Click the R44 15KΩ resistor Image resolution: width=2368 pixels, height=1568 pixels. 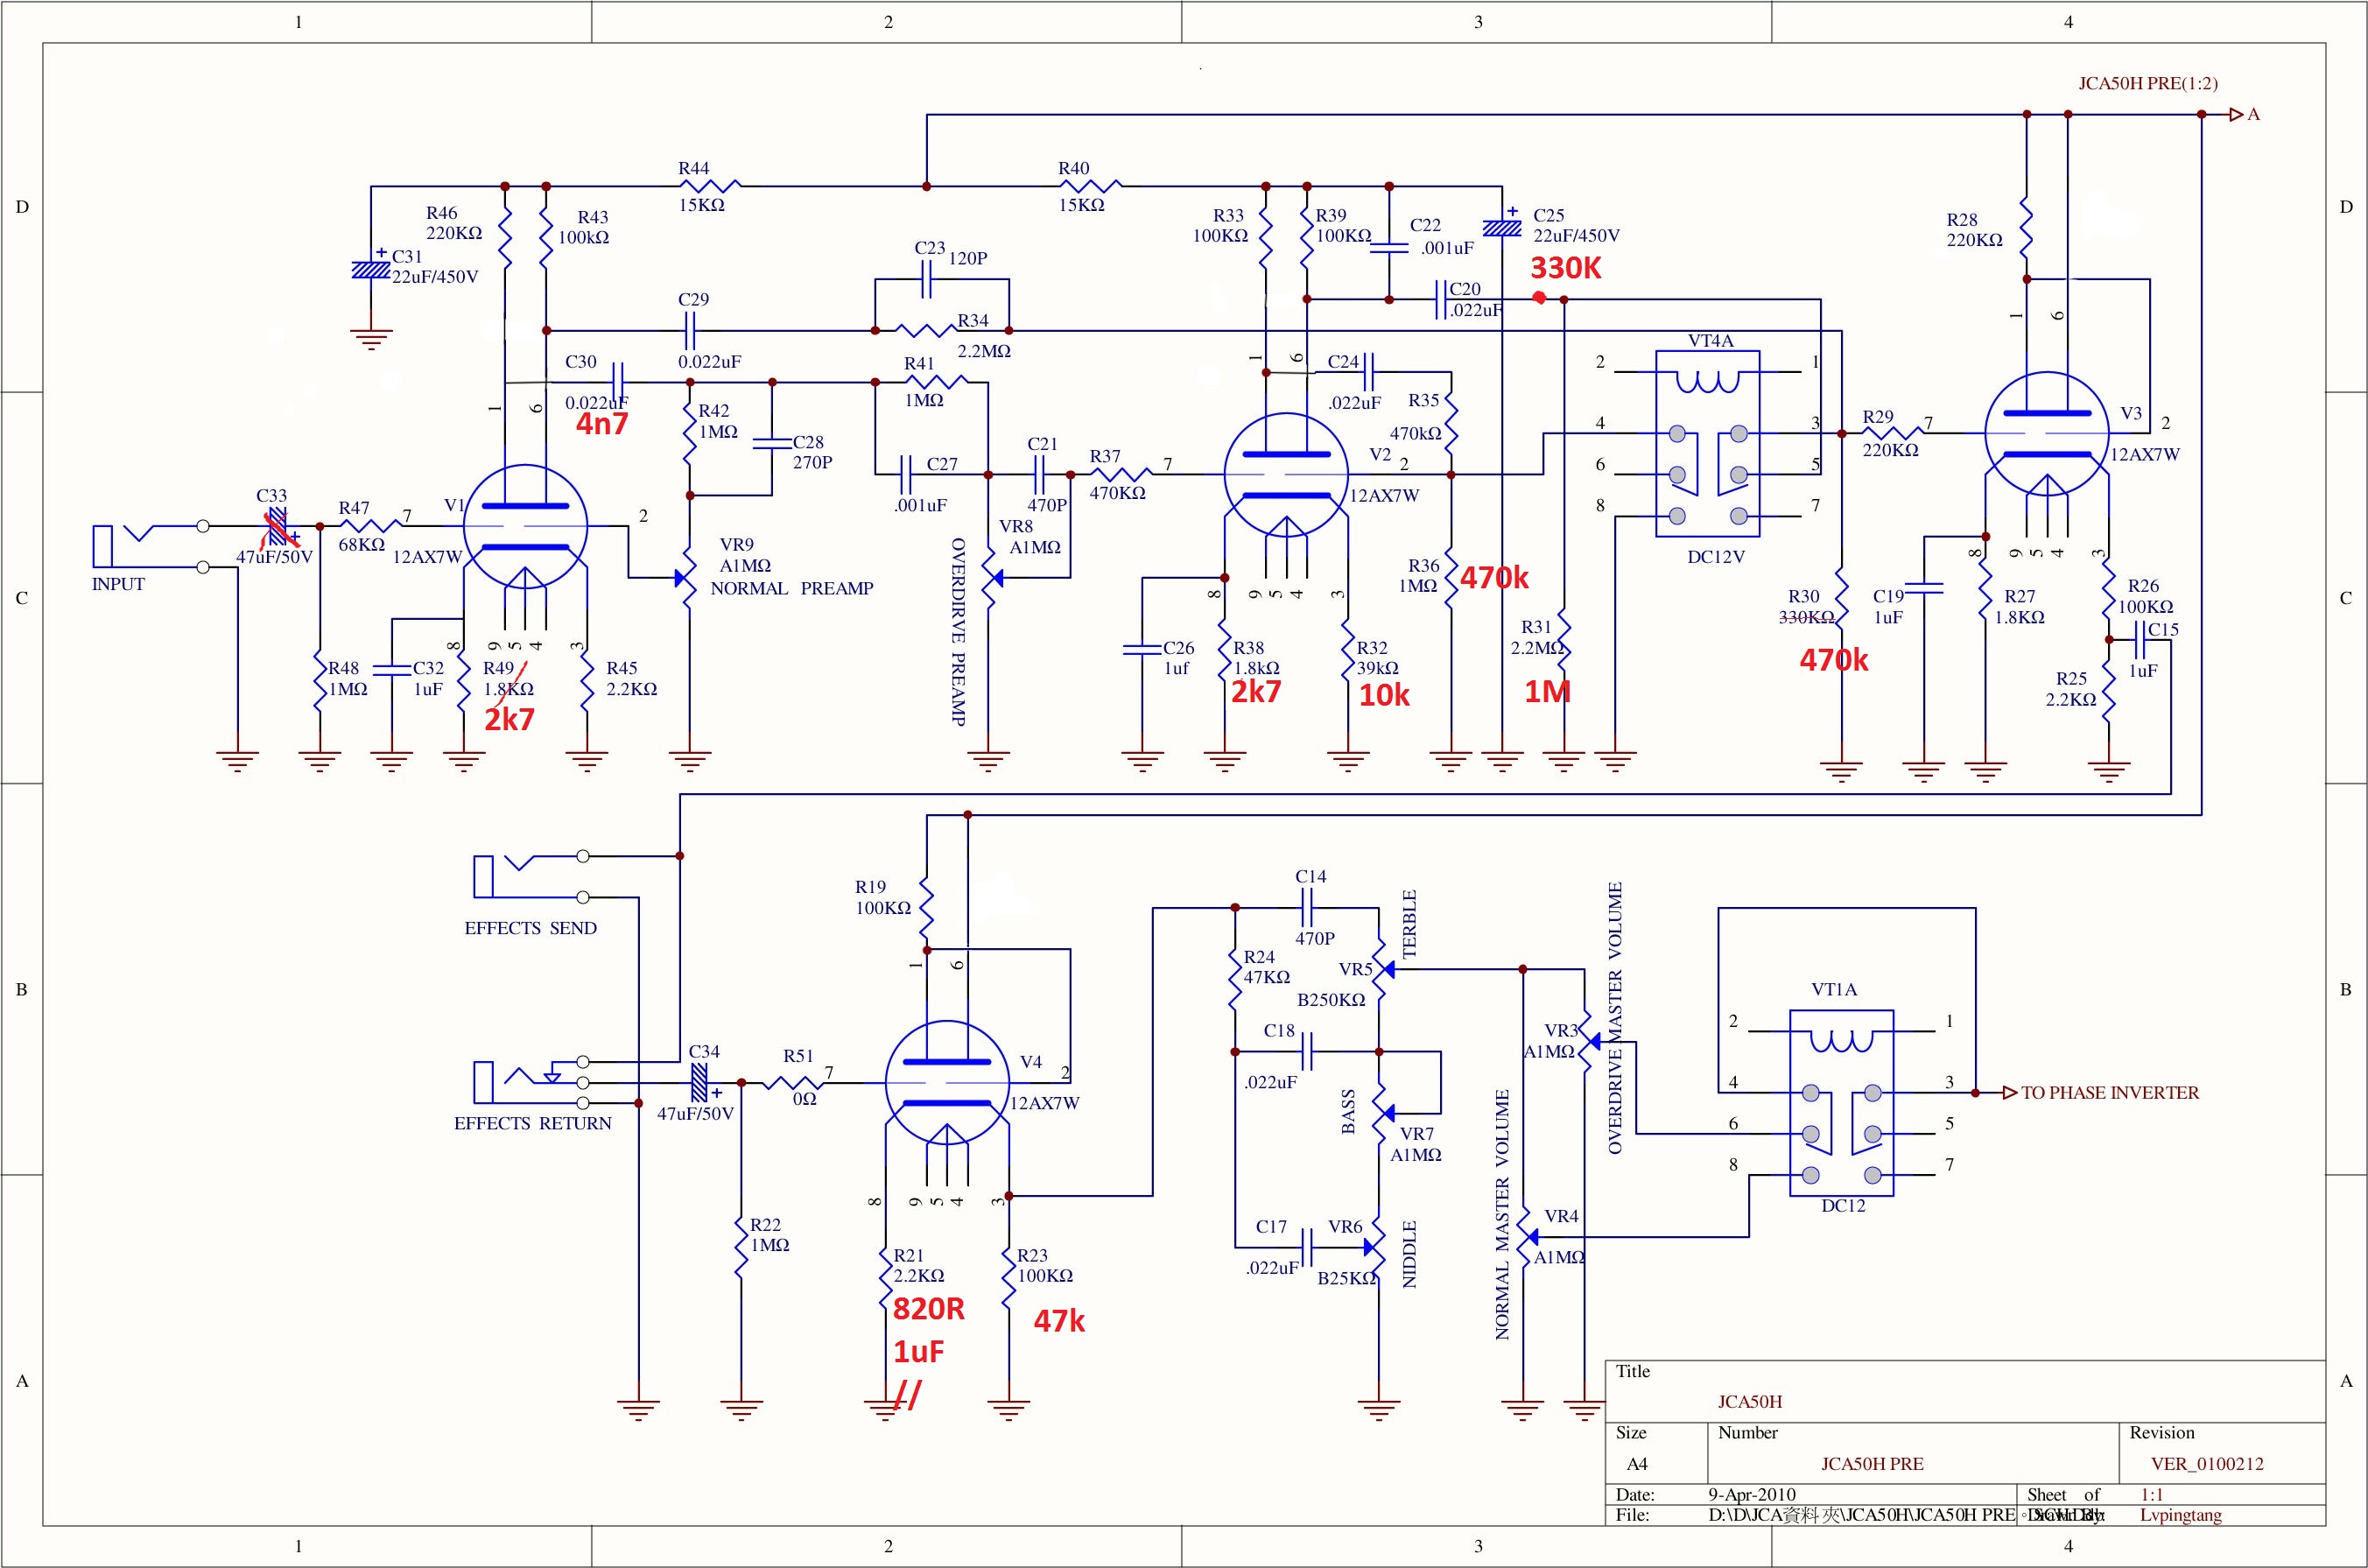pos(709,186)
